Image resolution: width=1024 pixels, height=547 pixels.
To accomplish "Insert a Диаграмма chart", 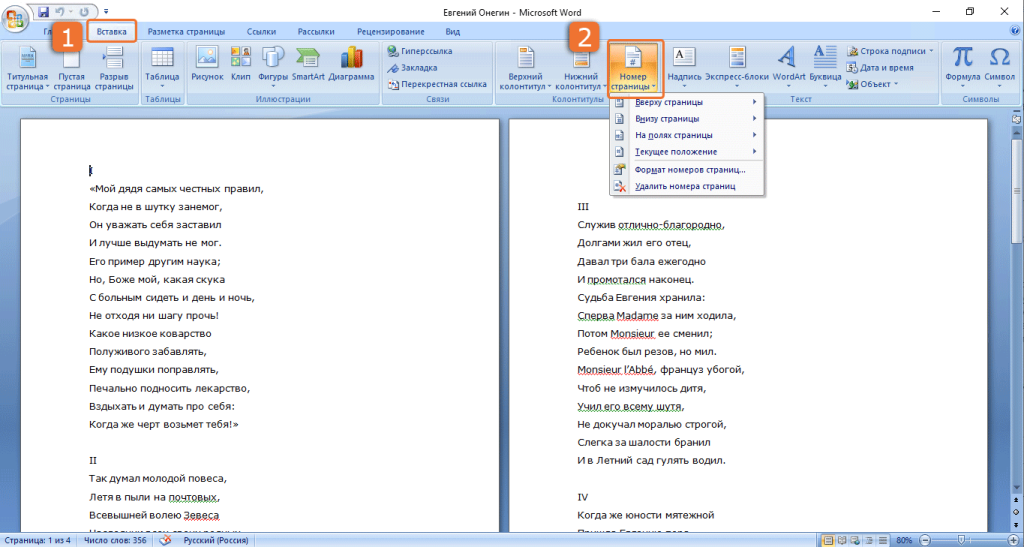I will click(x=351, y=64).
